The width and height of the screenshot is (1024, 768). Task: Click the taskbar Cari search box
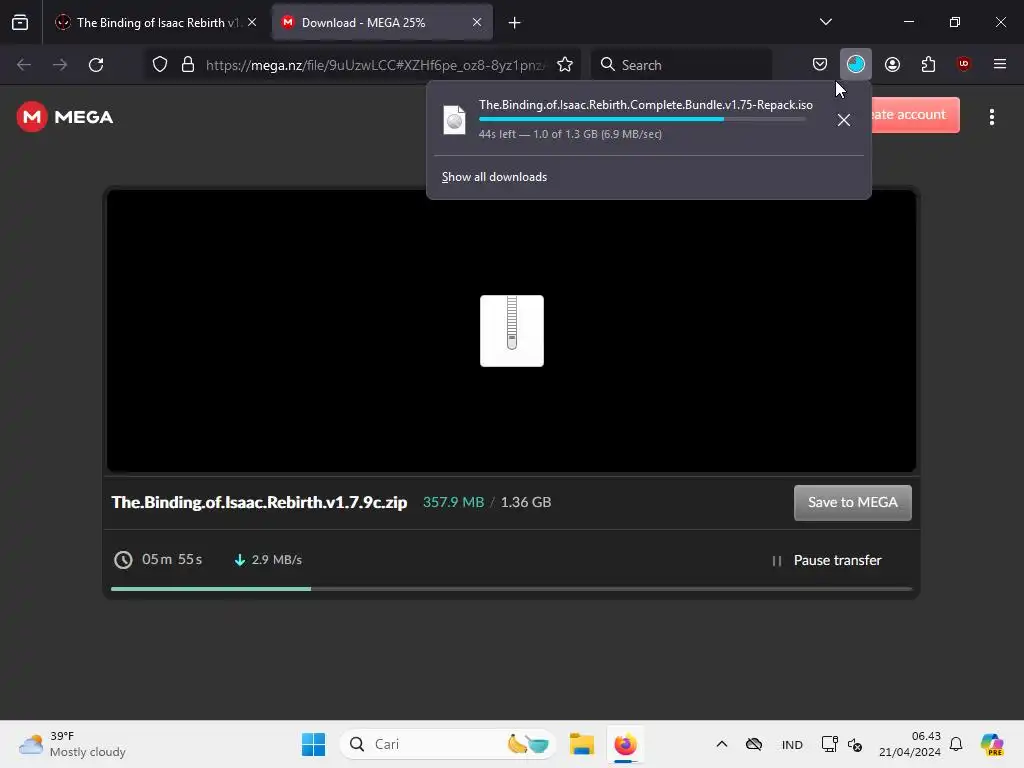point(447,744)
